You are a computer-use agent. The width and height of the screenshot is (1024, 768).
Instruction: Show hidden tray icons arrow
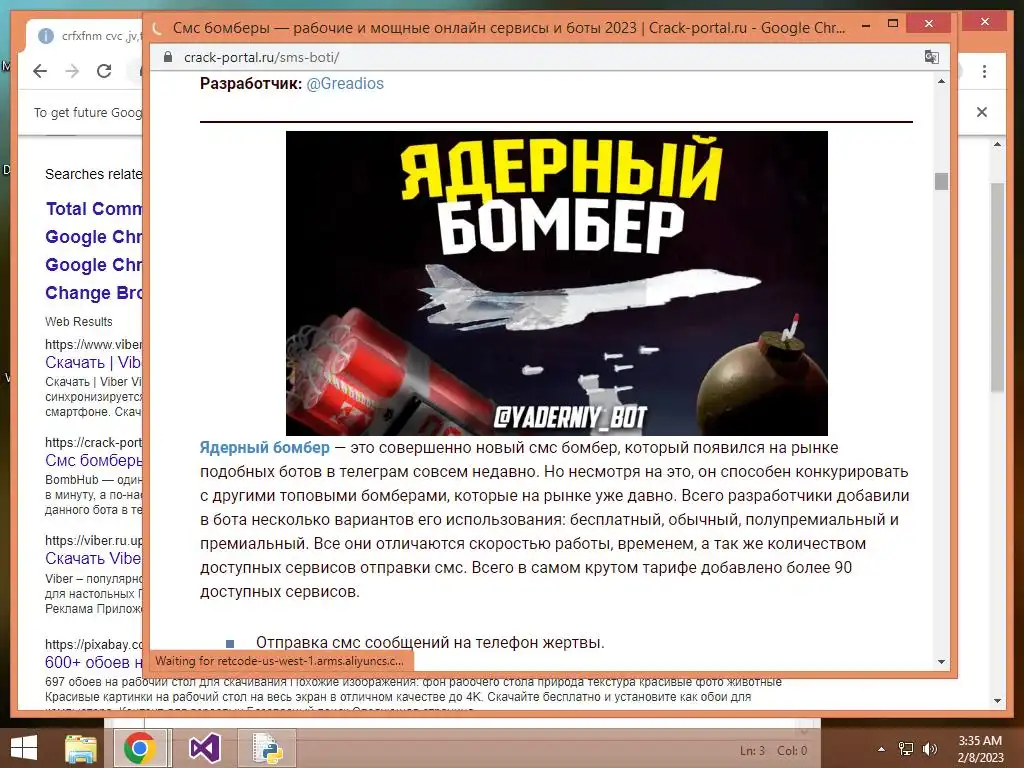tap(881, 749)
